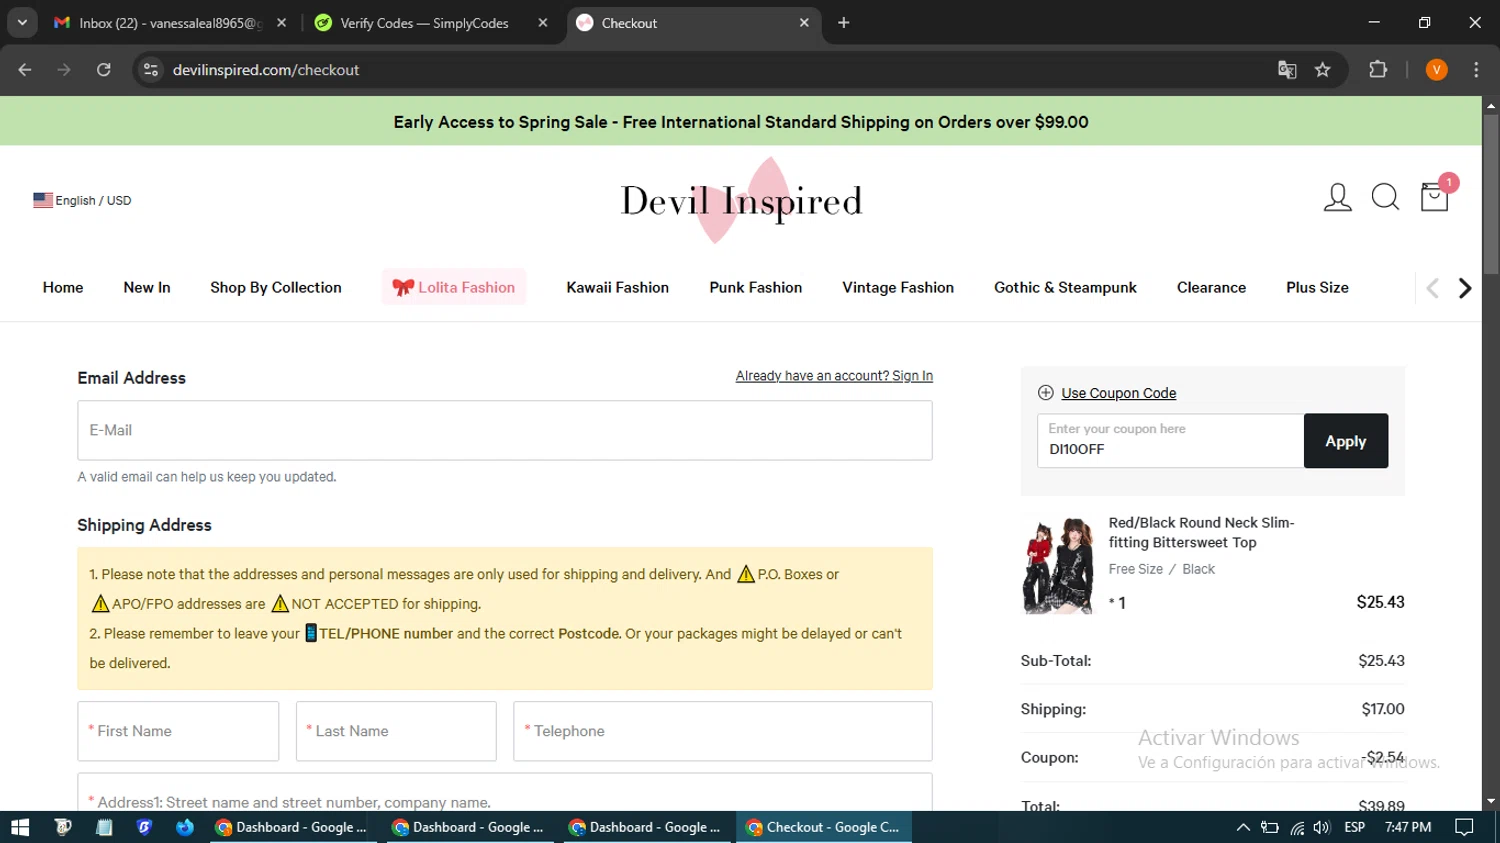
Task: Open the first Dashboard Chrome taskbar window
Action: pyautogui.click(x=293, y=827)
